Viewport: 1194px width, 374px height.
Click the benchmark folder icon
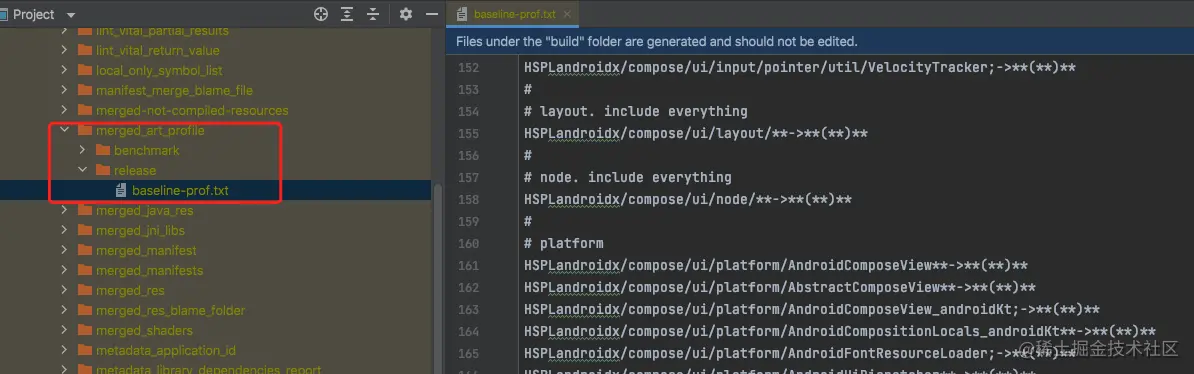[x=102, y=150]
